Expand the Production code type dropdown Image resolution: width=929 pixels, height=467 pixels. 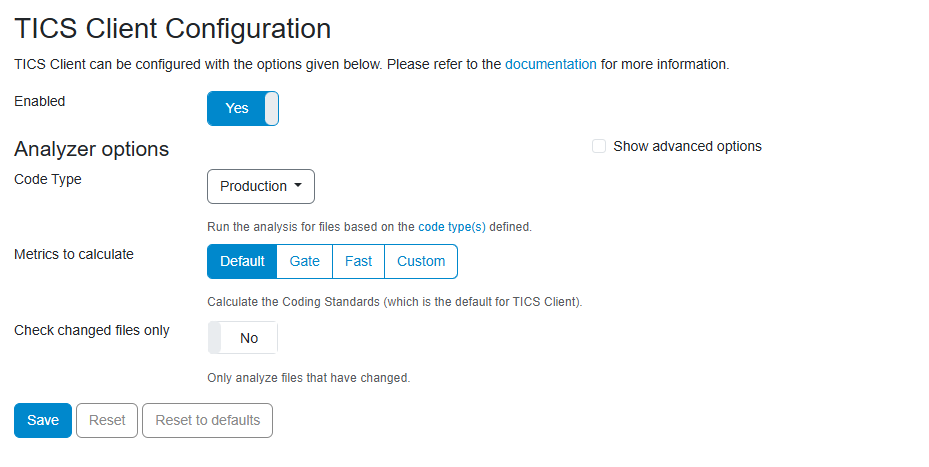coord(260,186)
